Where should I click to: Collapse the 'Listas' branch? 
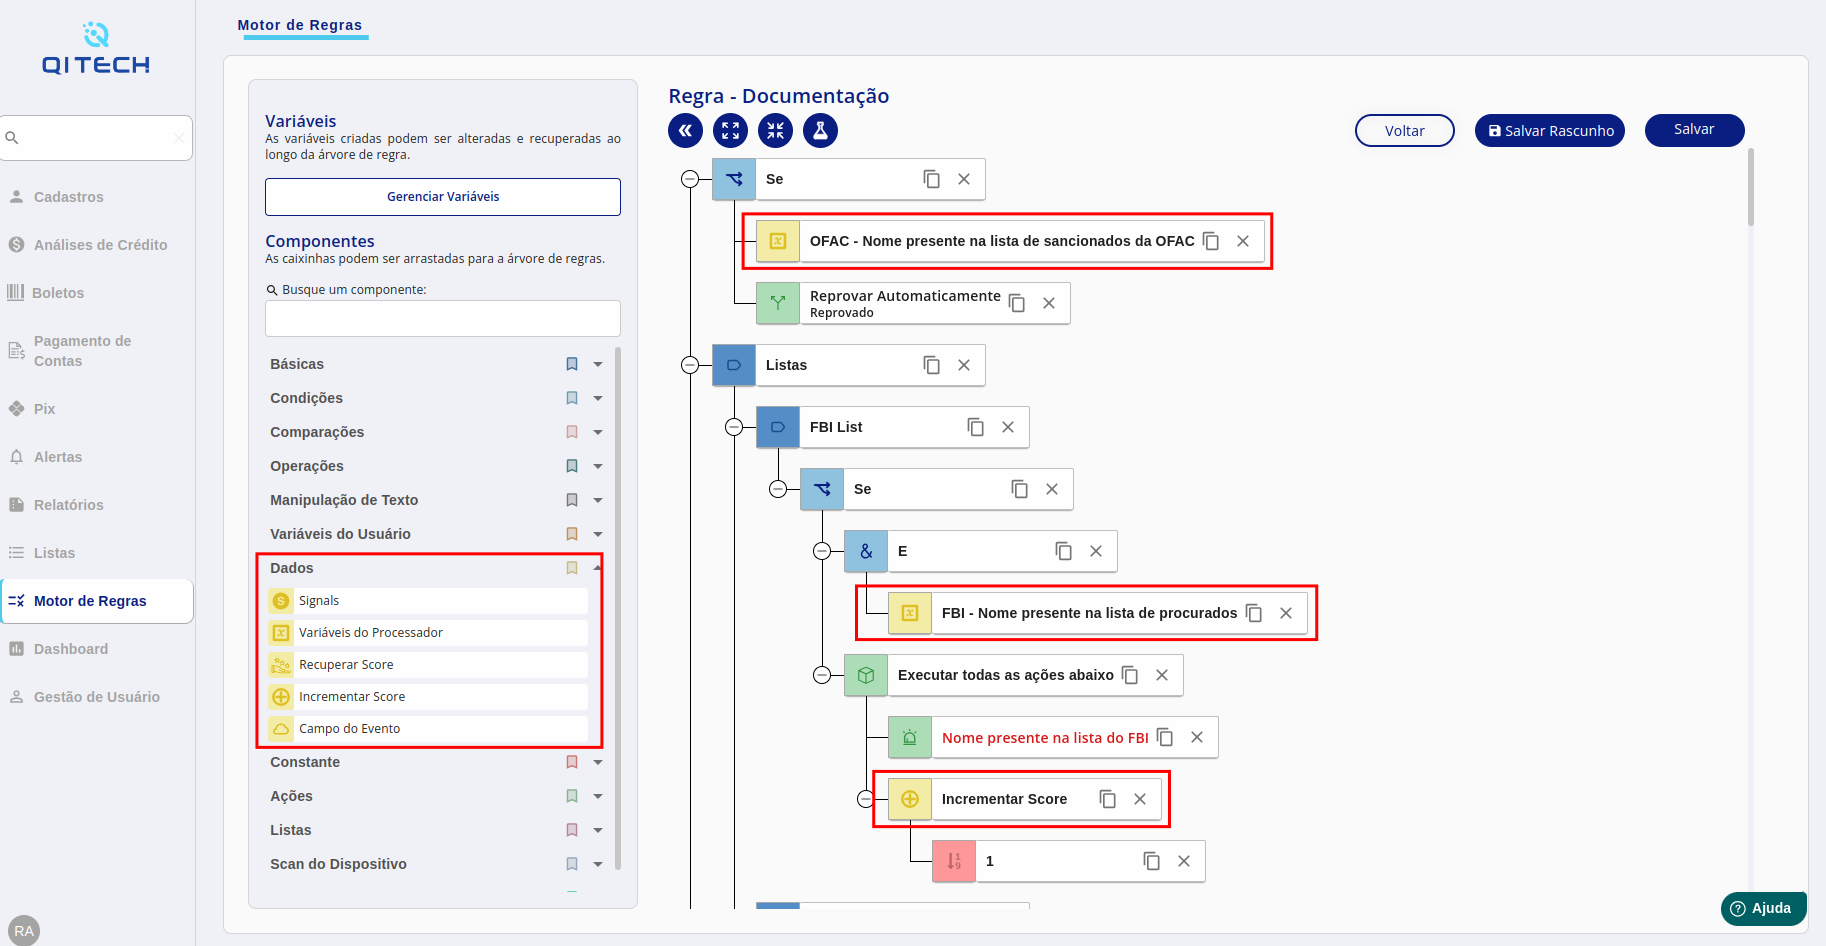[690, 365]
